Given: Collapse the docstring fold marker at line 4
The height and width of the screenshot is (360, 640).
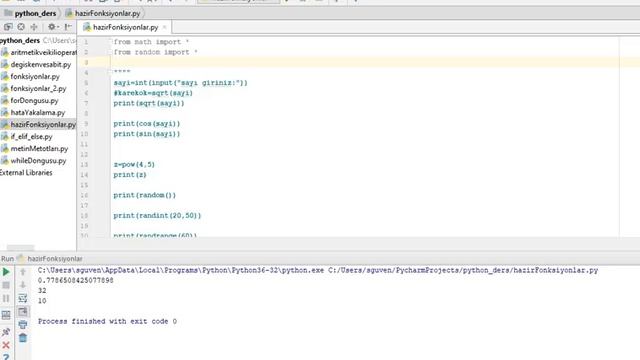Looking at the screenshot, I should [110, 72].
